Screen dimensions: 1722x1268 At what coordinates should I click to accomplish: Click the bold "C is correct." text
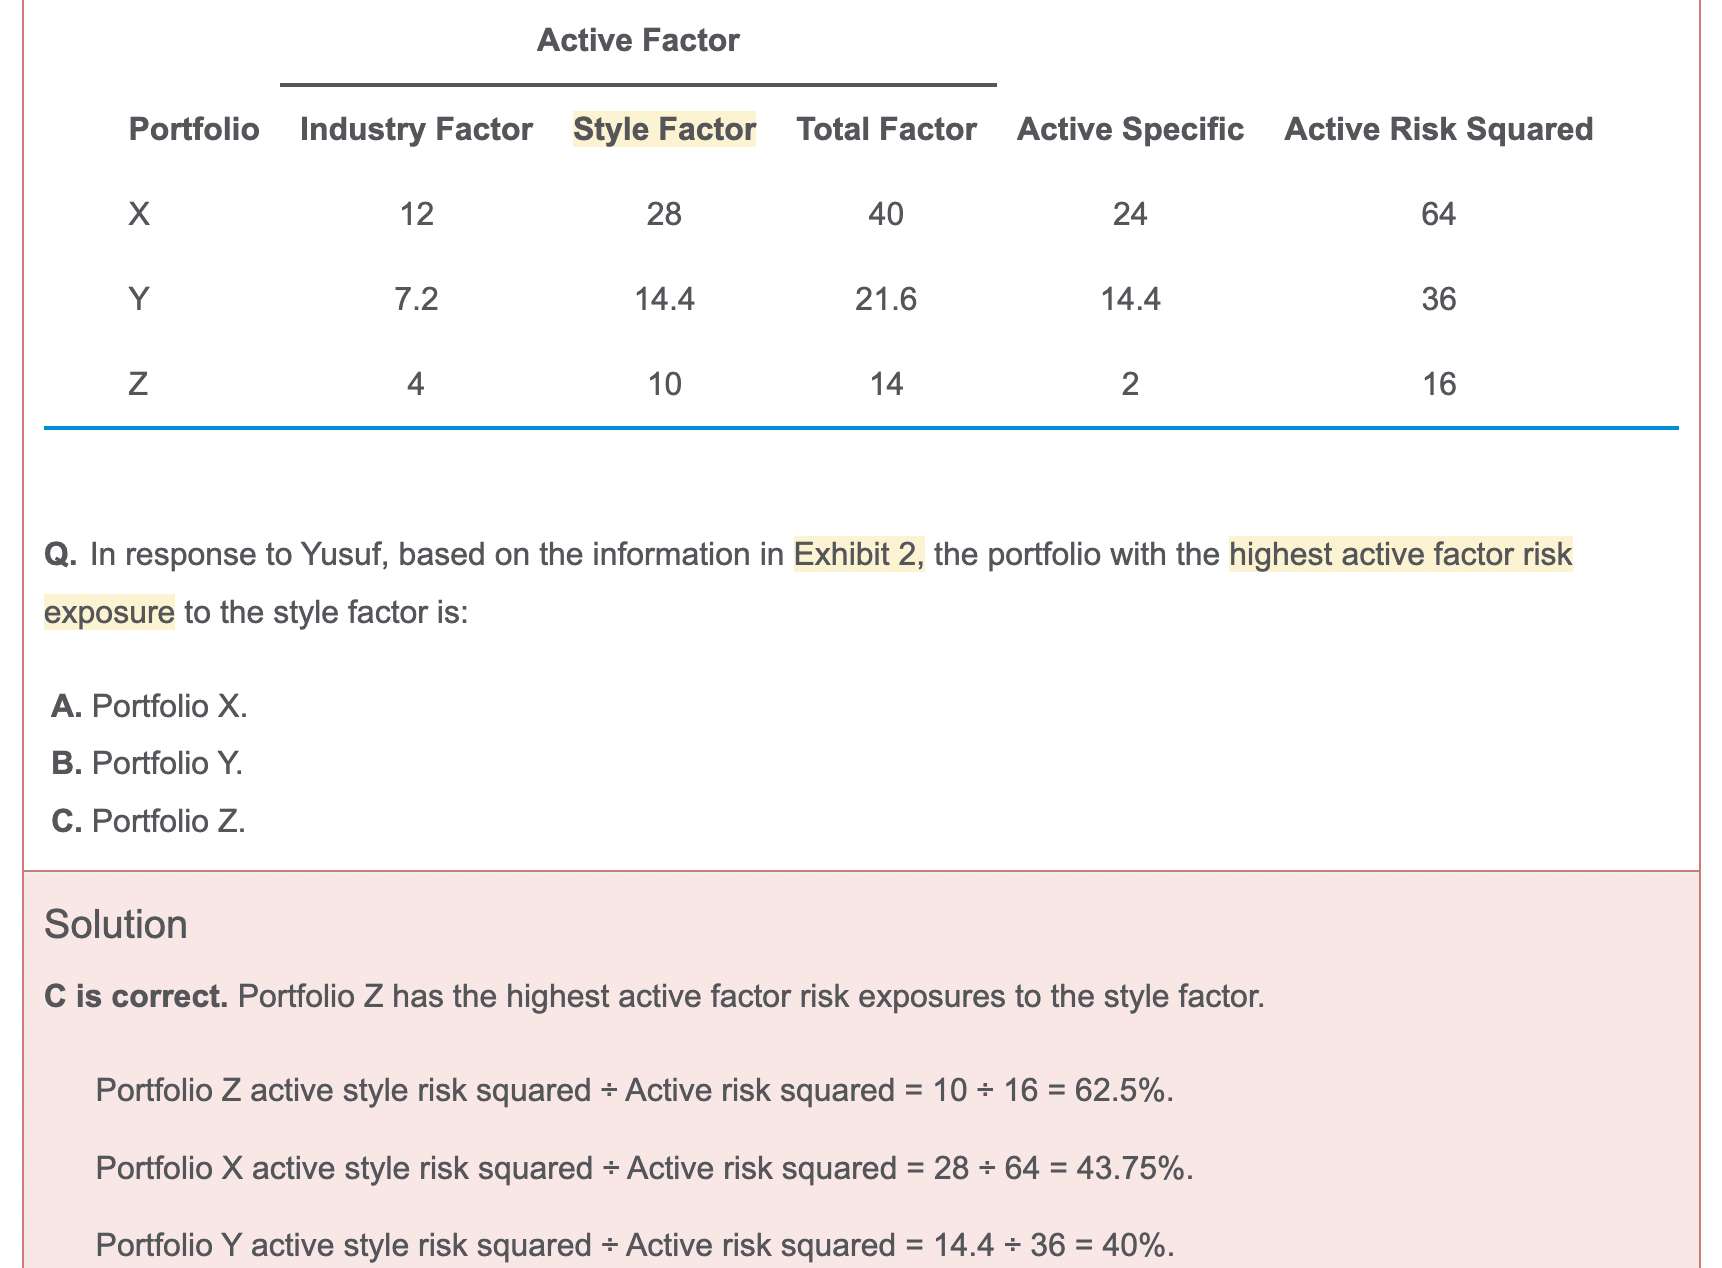point(137,997)
